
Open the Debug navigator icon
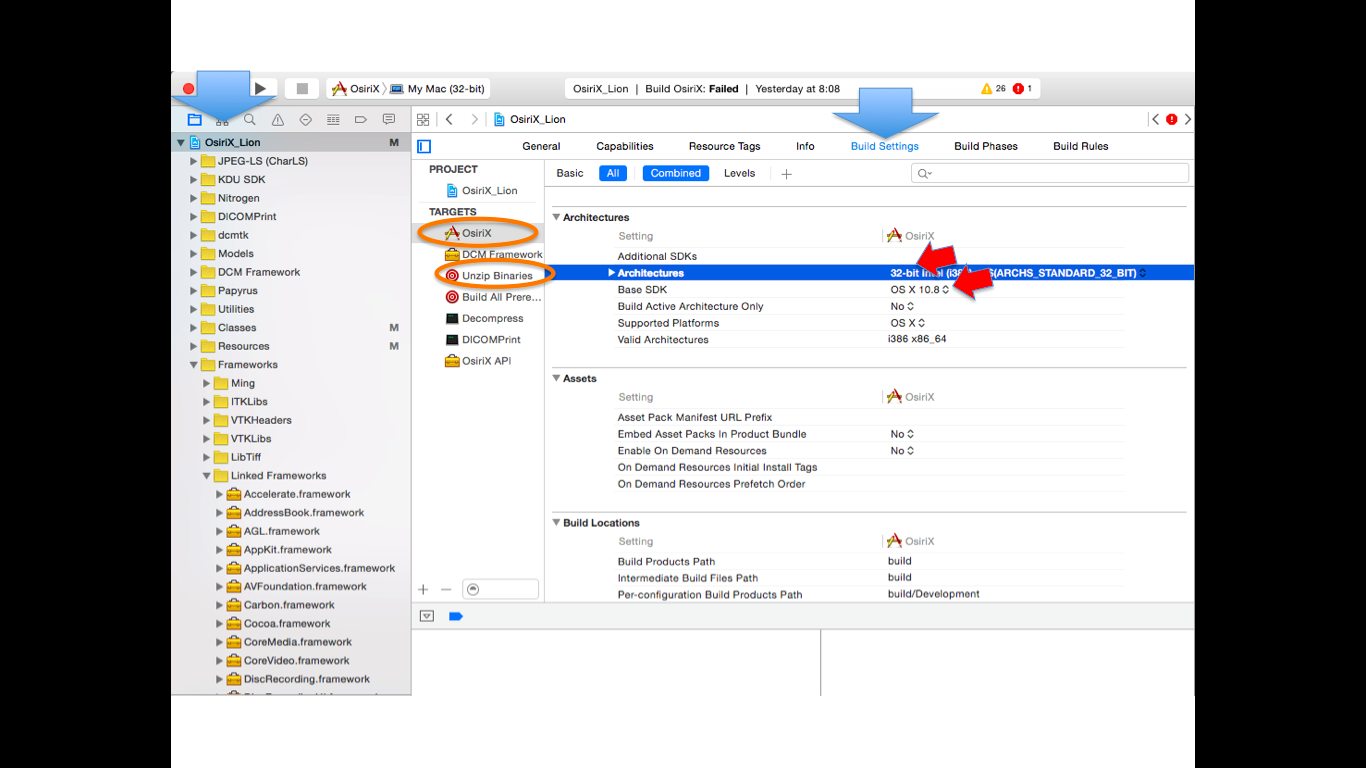tap(333, 119)
